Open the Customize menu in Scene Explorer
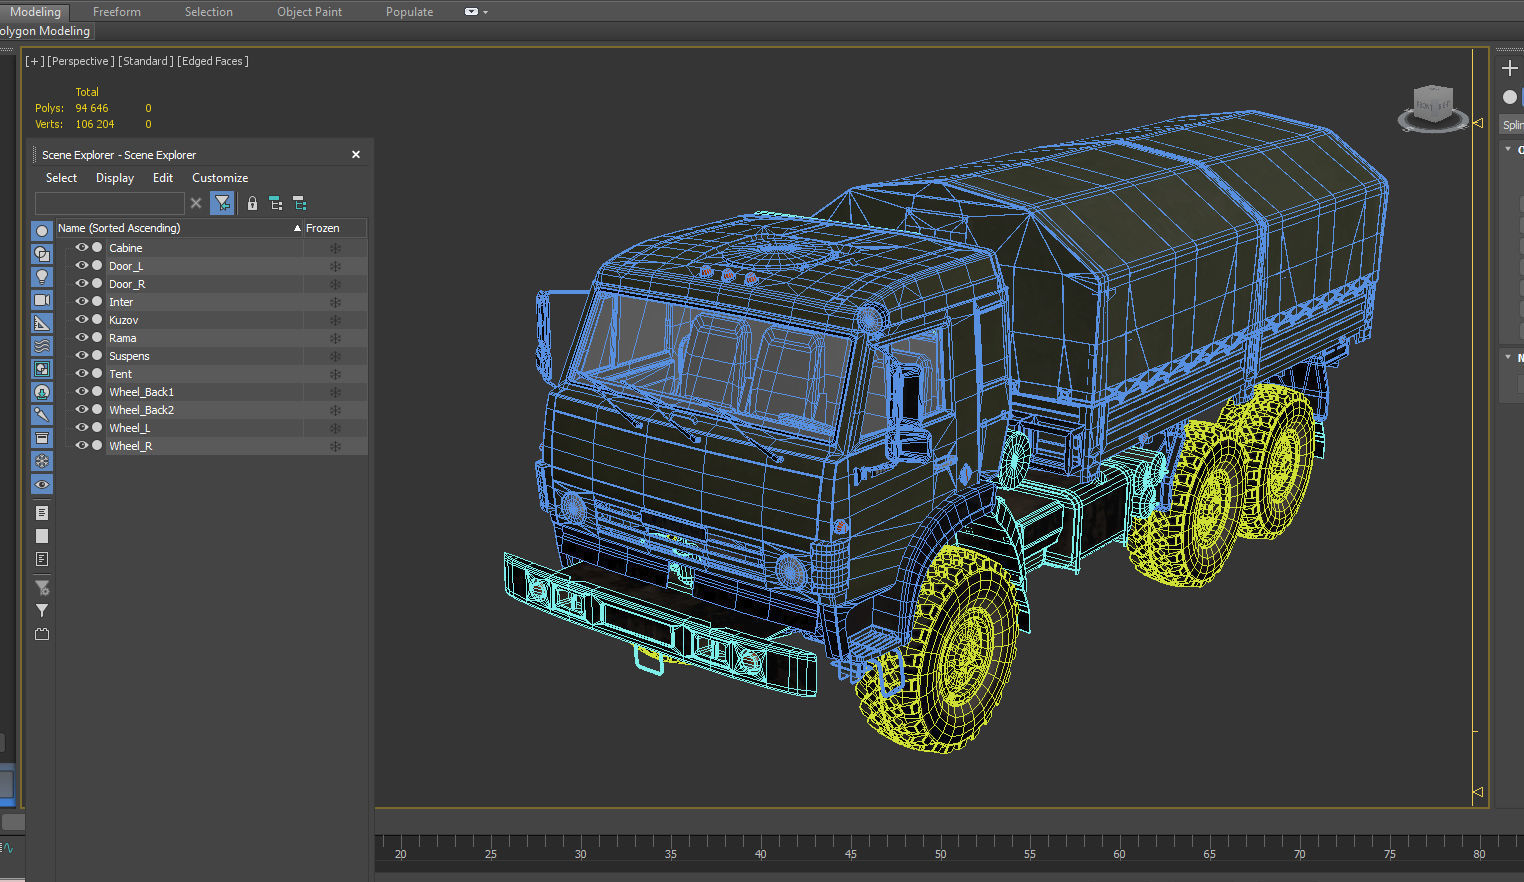The image size is (1524, 882). (x=220, y=178)
